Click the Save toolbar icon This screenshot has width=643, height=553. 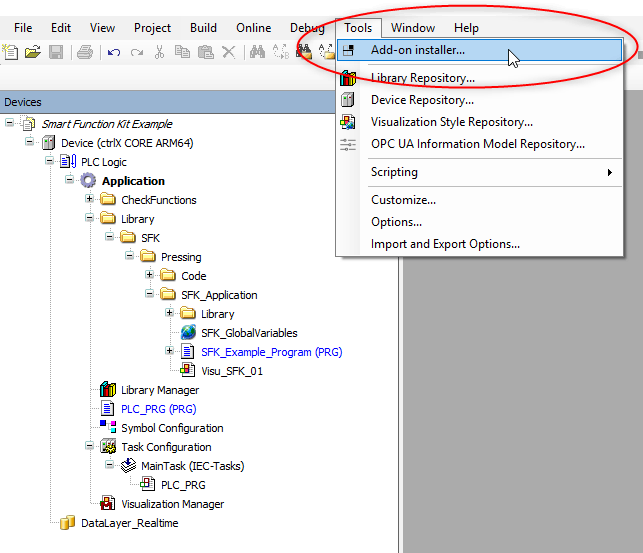(56, 52)
